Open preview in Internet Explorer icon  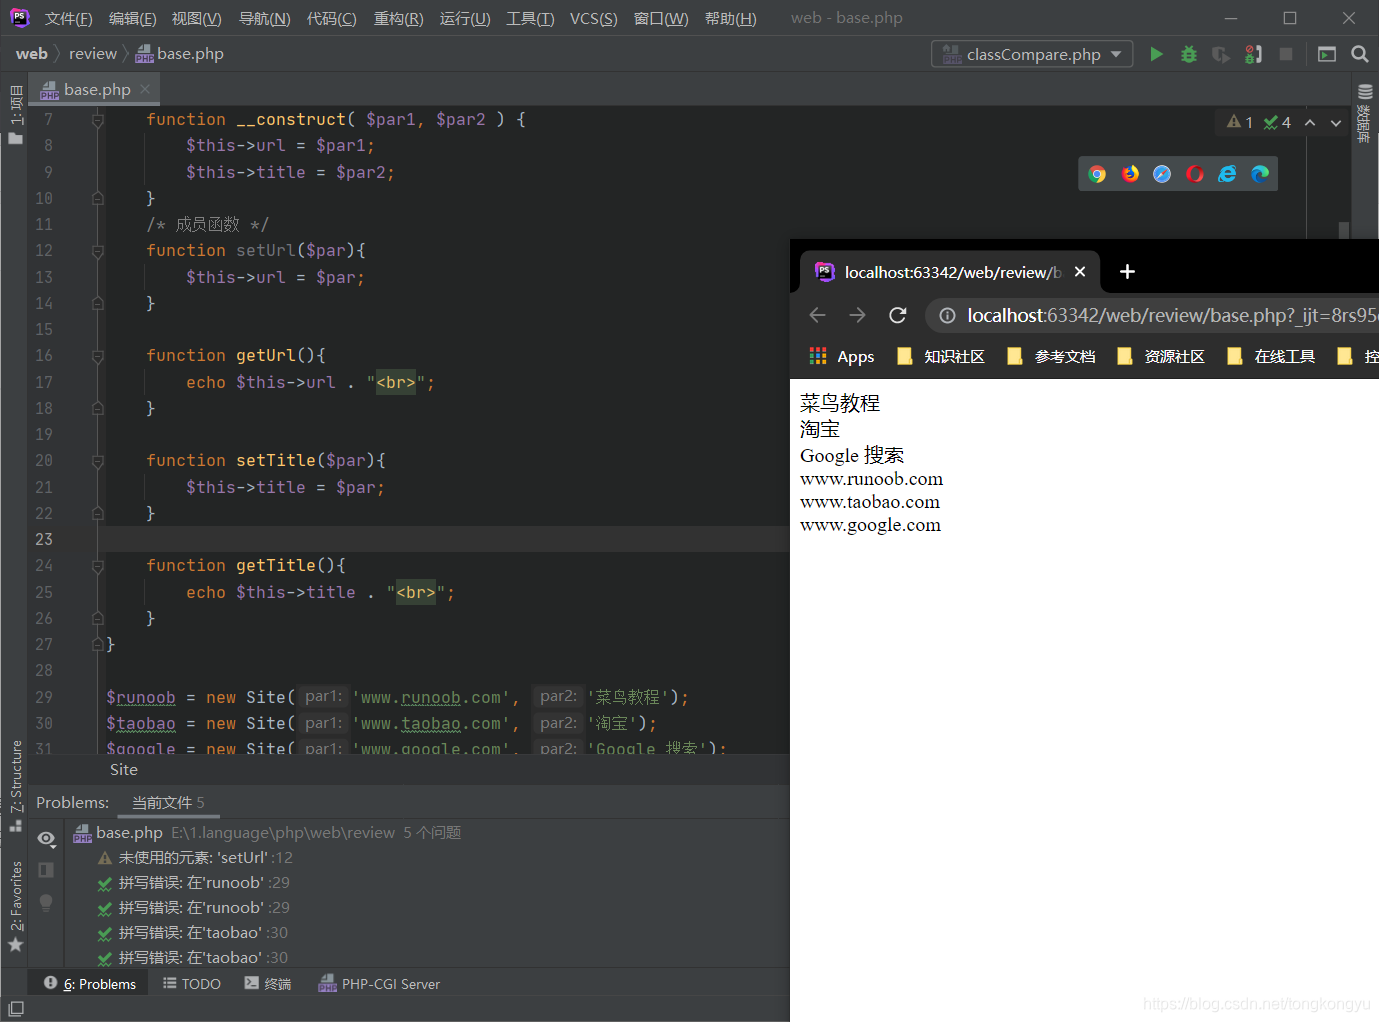pos(1227,174)
